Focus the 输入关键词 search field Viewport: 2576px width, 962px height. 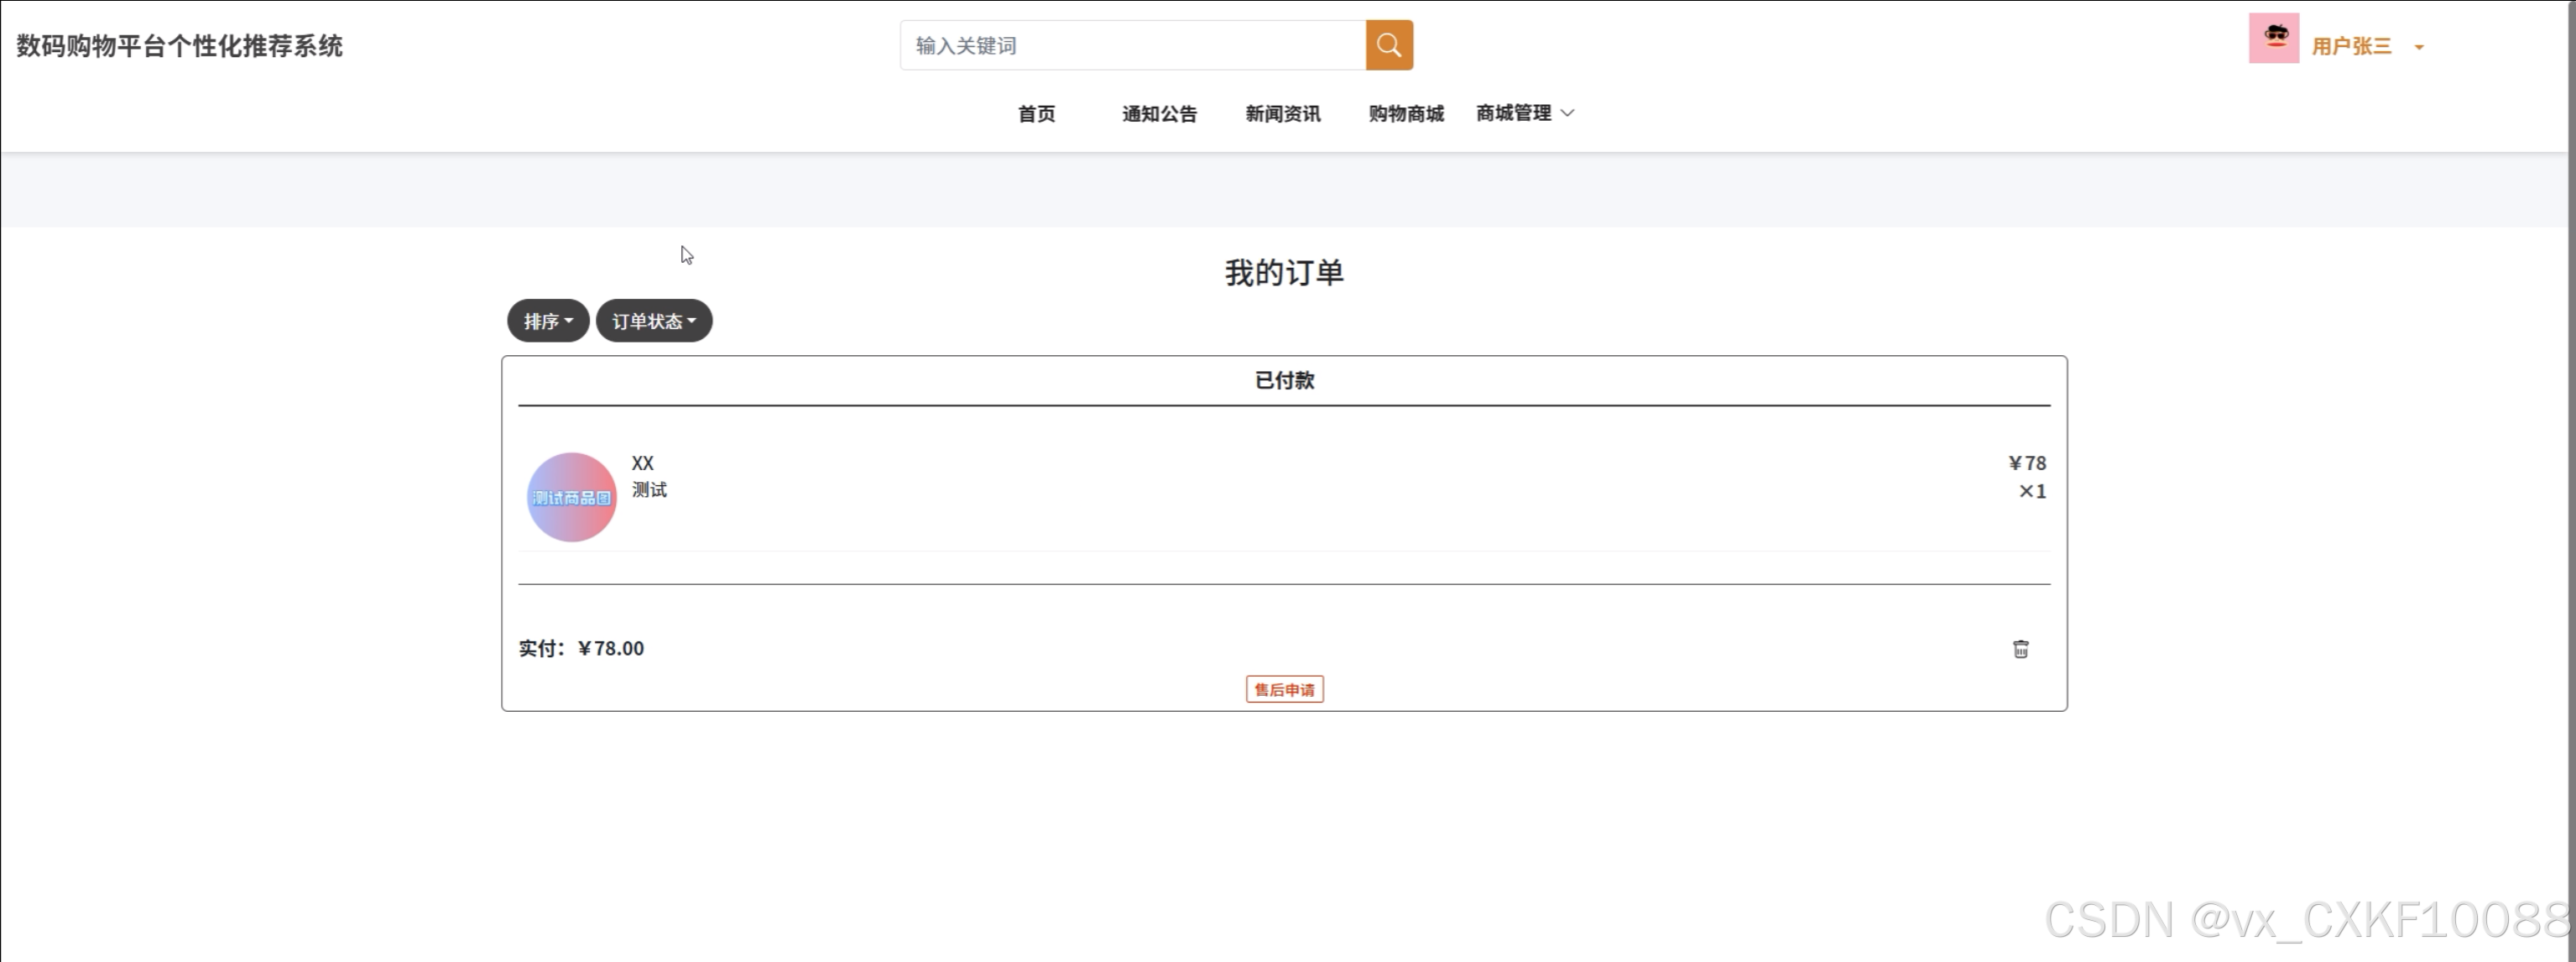(1132, 45)
